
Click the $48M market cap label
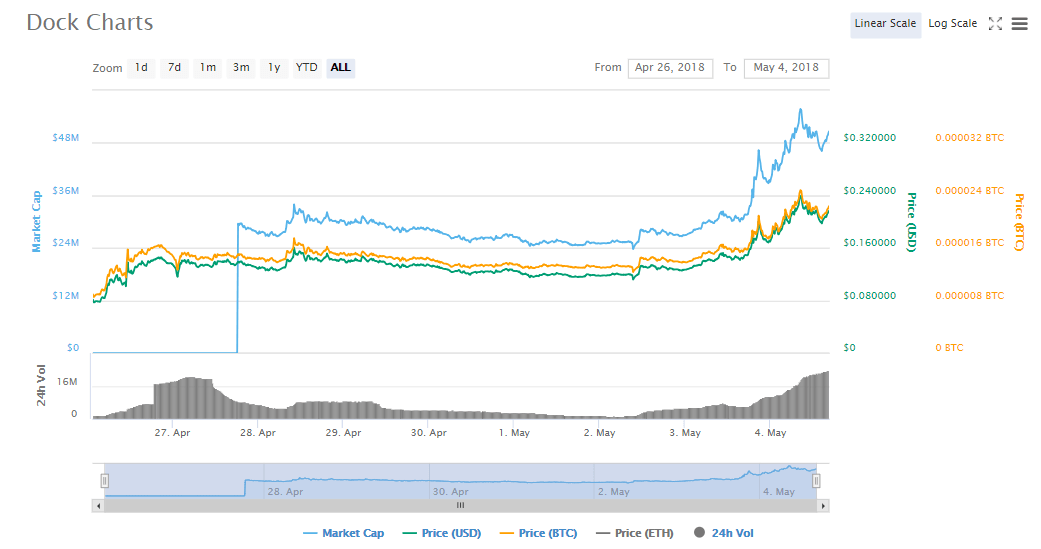coord(66,138)
